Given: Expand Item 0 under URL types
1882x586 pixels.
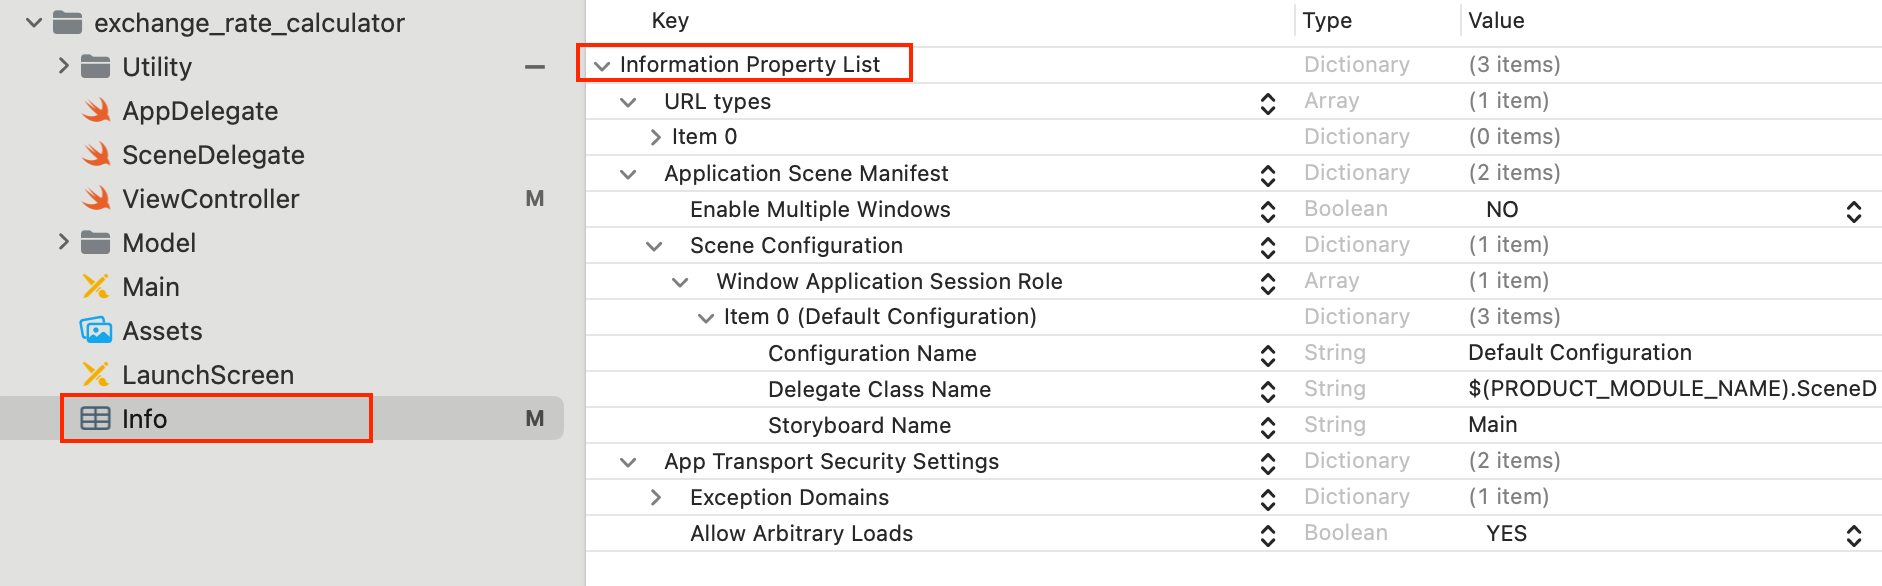Looking at the screenshot, I should pyautogui.click(x=655, y=136).
